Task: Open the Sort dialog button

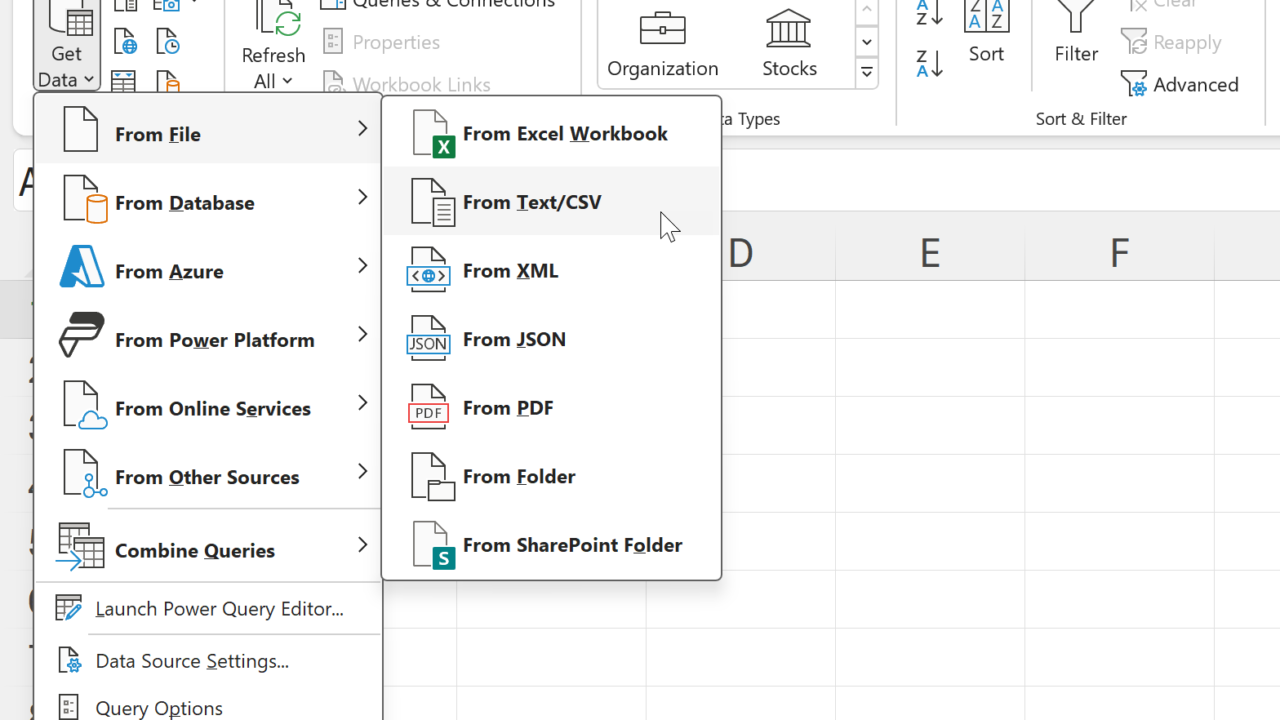Action: [x=986, y=32]
